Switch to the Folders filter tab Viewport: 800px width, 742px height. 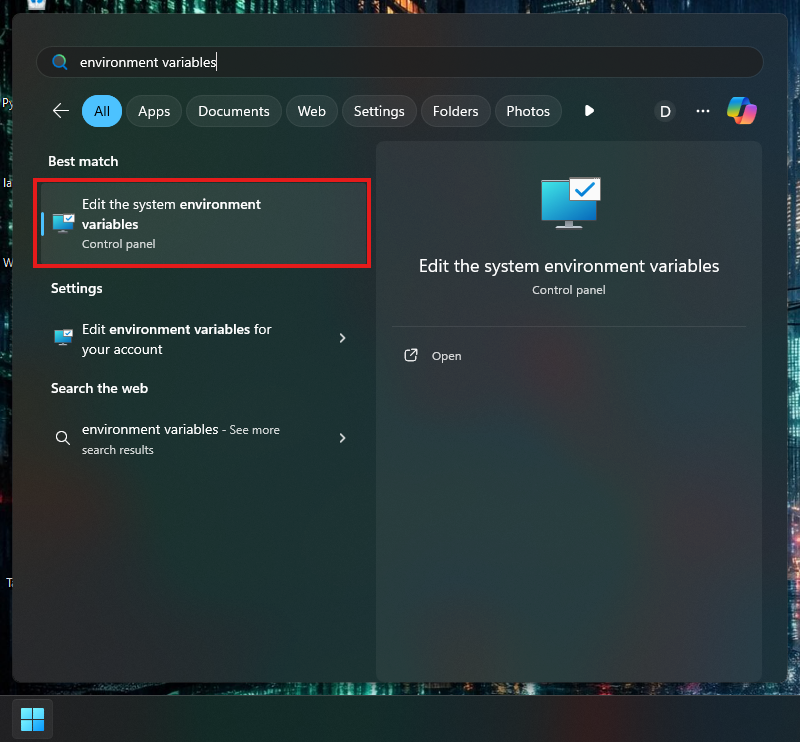[x=456, y=111]
